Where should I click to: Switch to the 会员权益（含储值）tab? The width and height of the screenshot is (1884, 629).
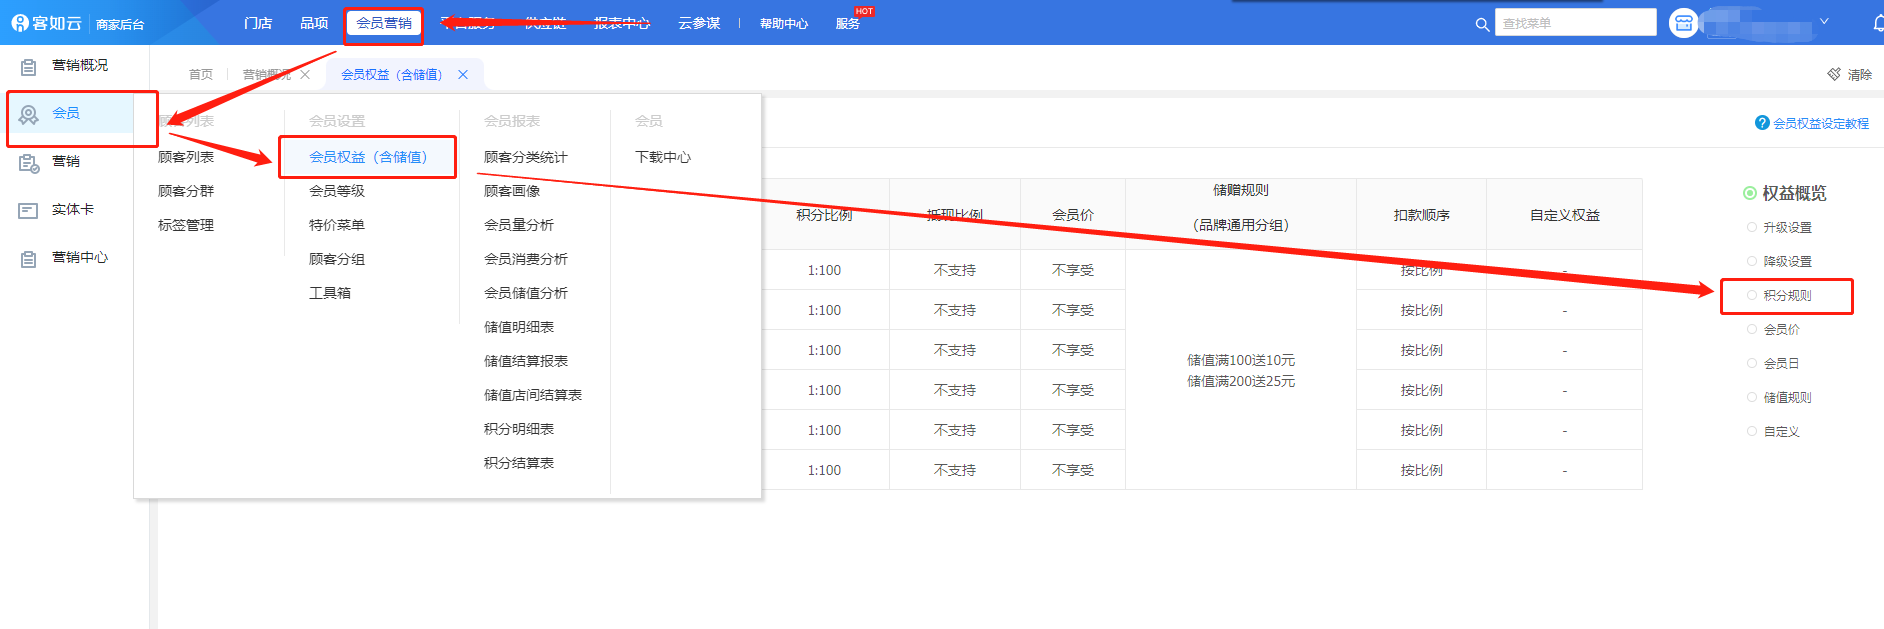(392, 74)
